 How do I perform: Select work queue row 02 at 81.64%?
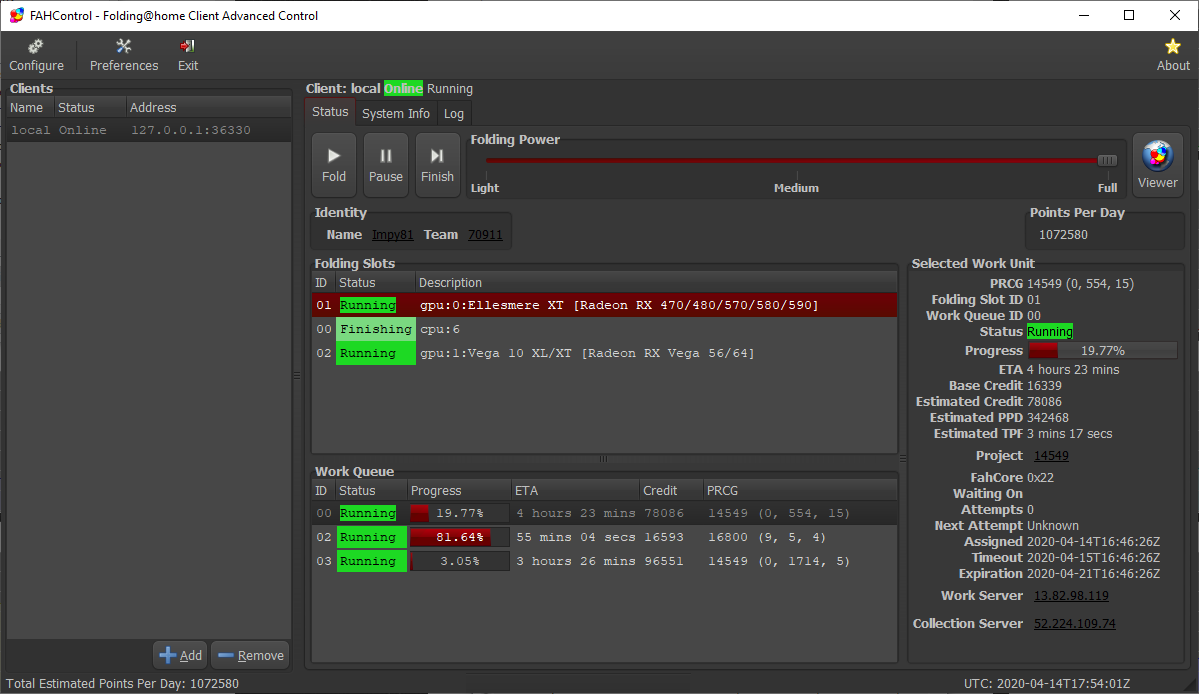tap(604, 537)
